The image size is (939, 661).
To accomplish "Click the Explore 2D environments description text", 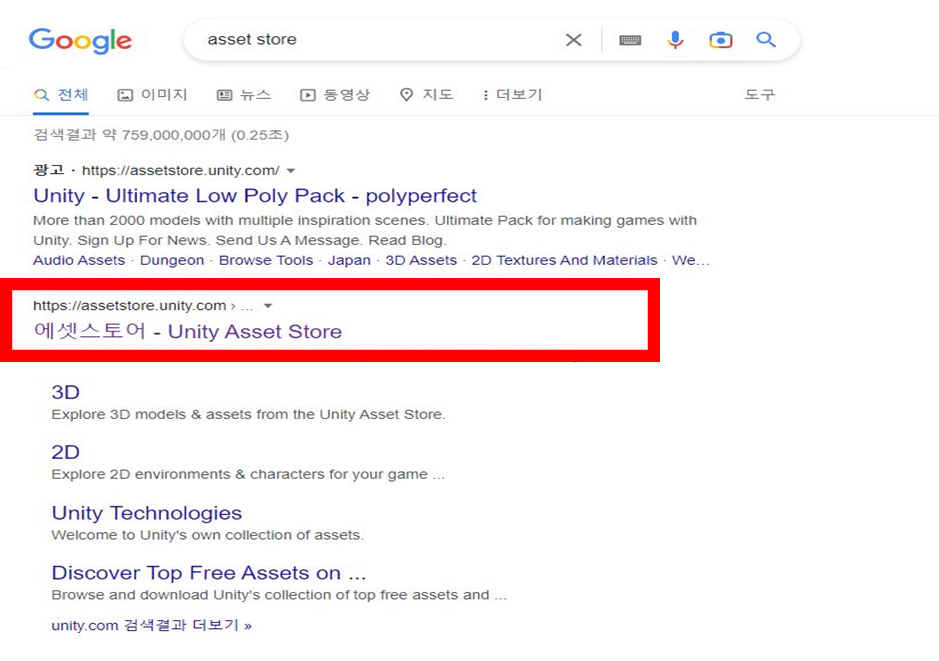I will [248, 474].
